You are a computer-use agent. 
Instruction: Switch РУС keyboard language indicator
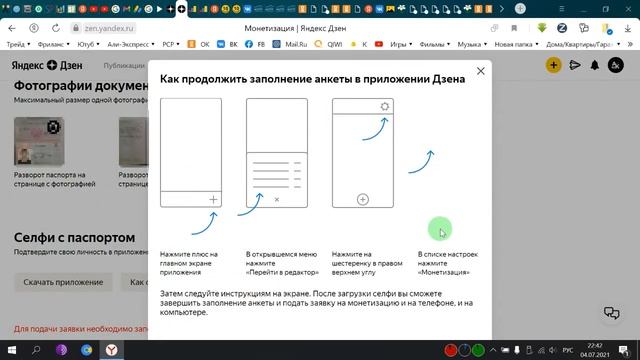(568, 350)
